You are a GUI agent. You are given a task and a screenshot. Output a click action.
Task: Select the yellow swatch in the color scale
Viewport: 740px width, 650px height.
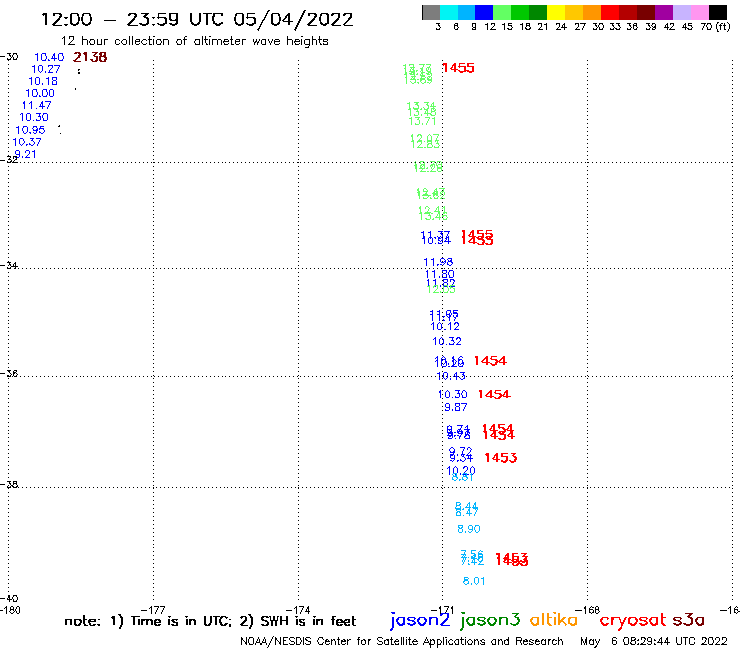tap(555, 12)
